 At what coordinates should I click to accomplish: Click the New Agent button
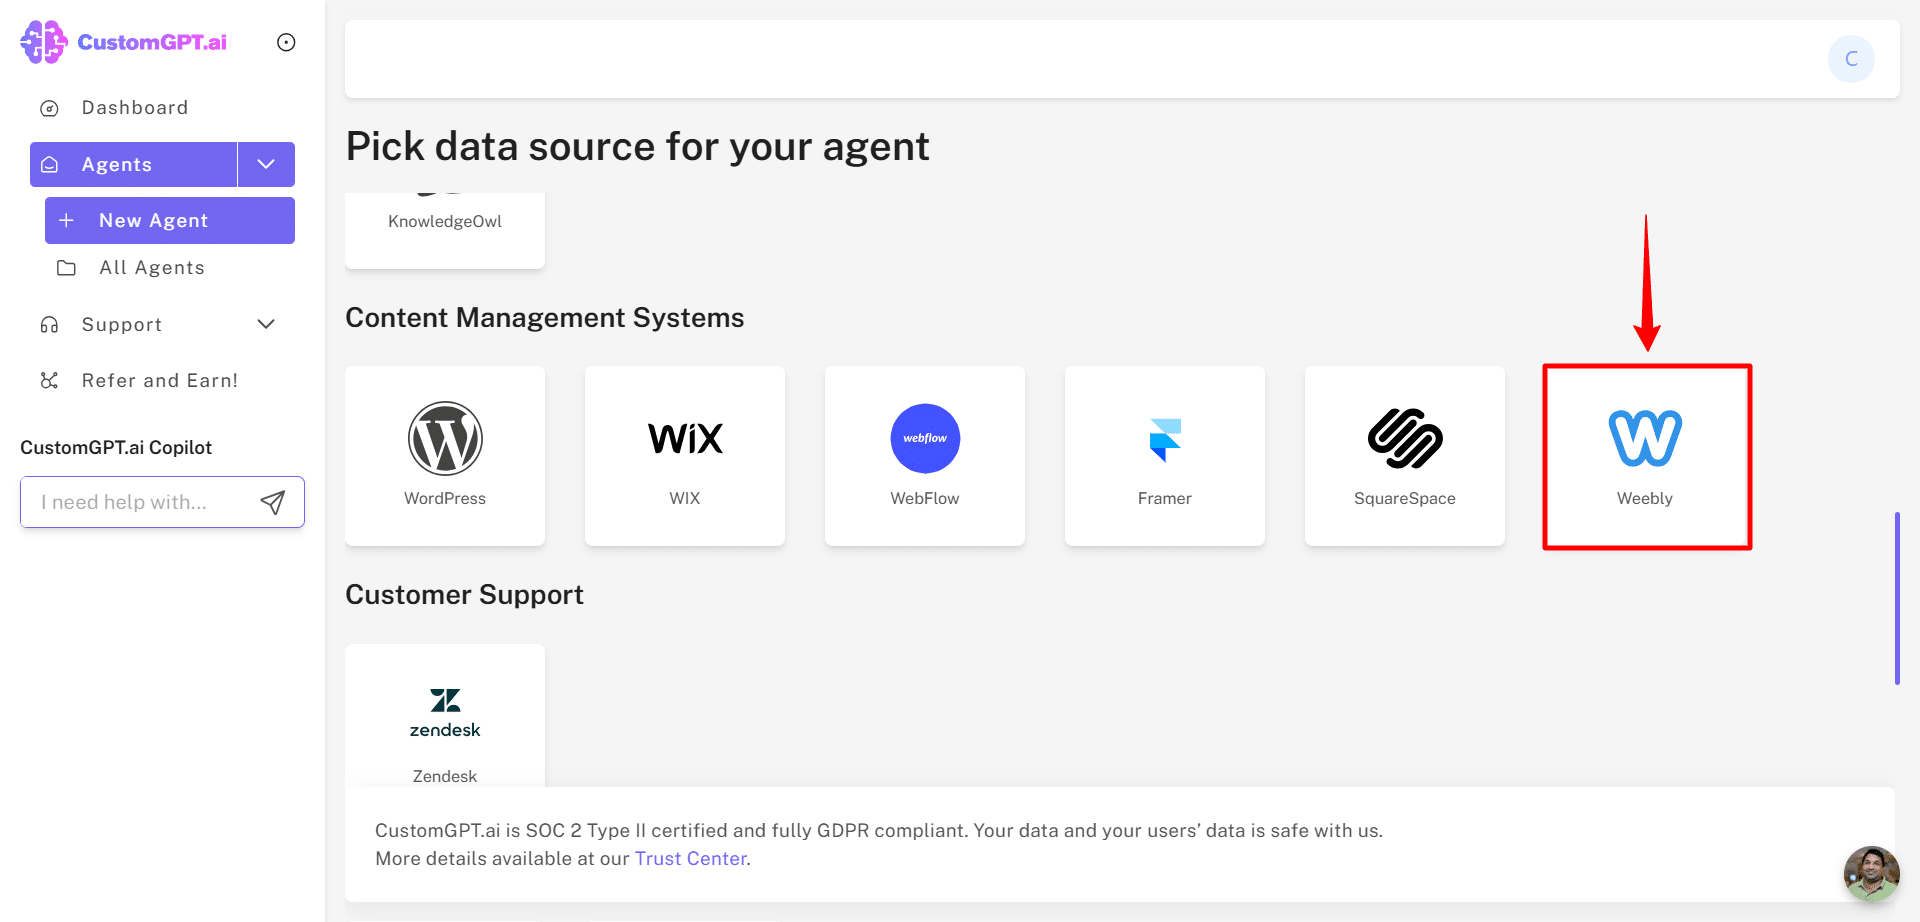[x=170, y=220]
